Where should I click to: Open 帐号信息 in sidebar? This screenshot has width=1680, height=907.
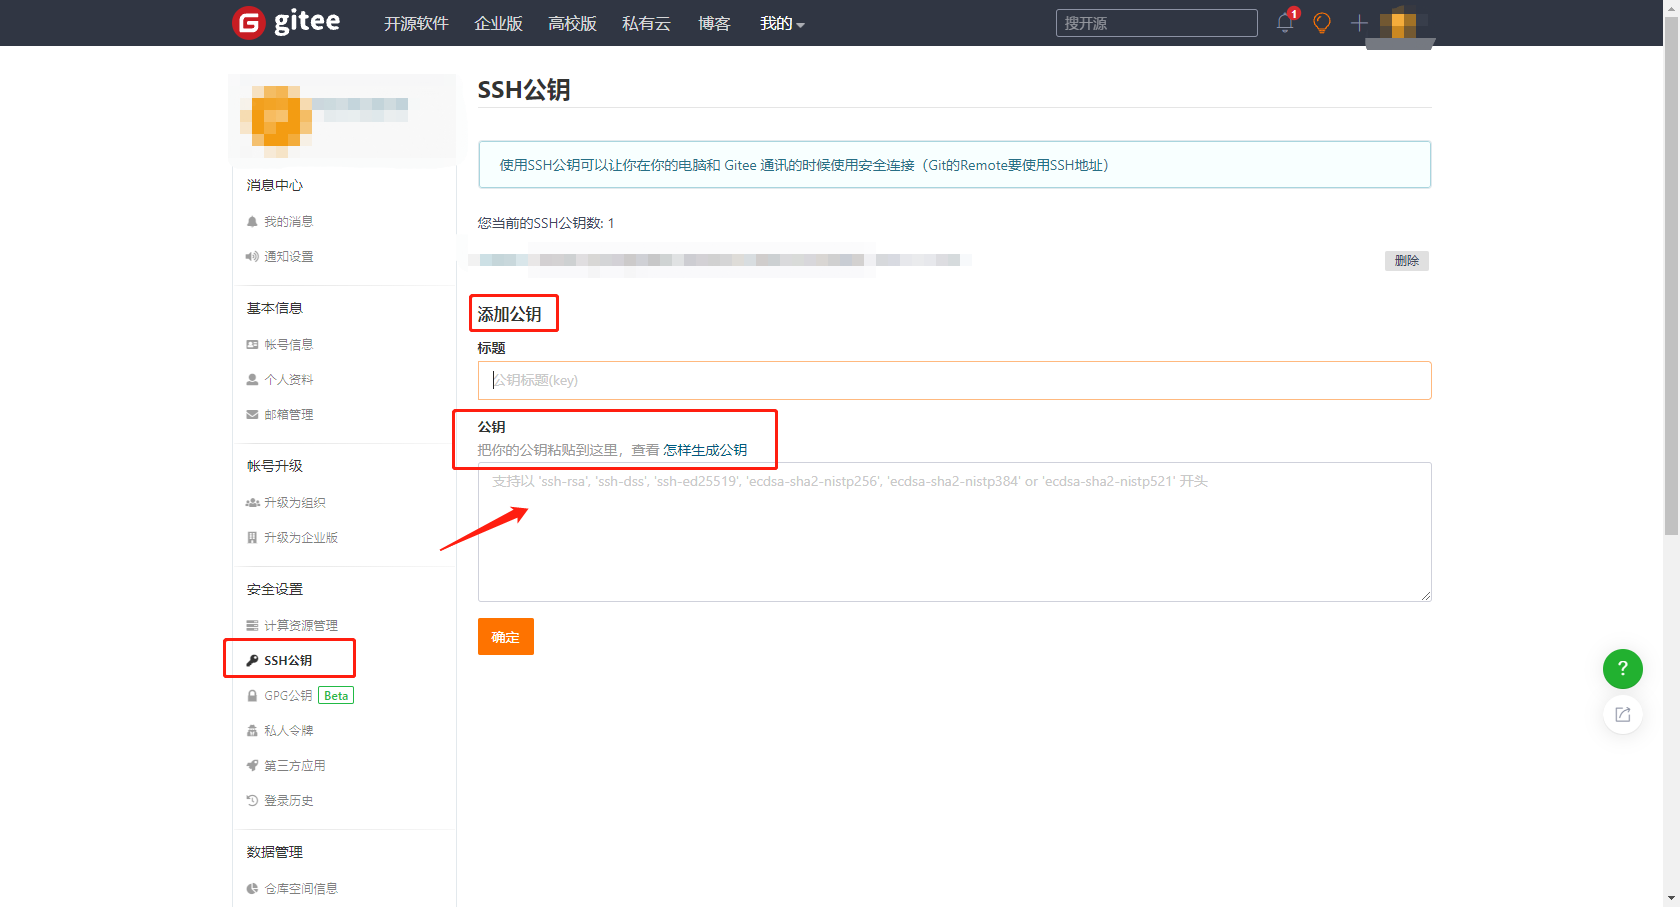coord(279,345)
